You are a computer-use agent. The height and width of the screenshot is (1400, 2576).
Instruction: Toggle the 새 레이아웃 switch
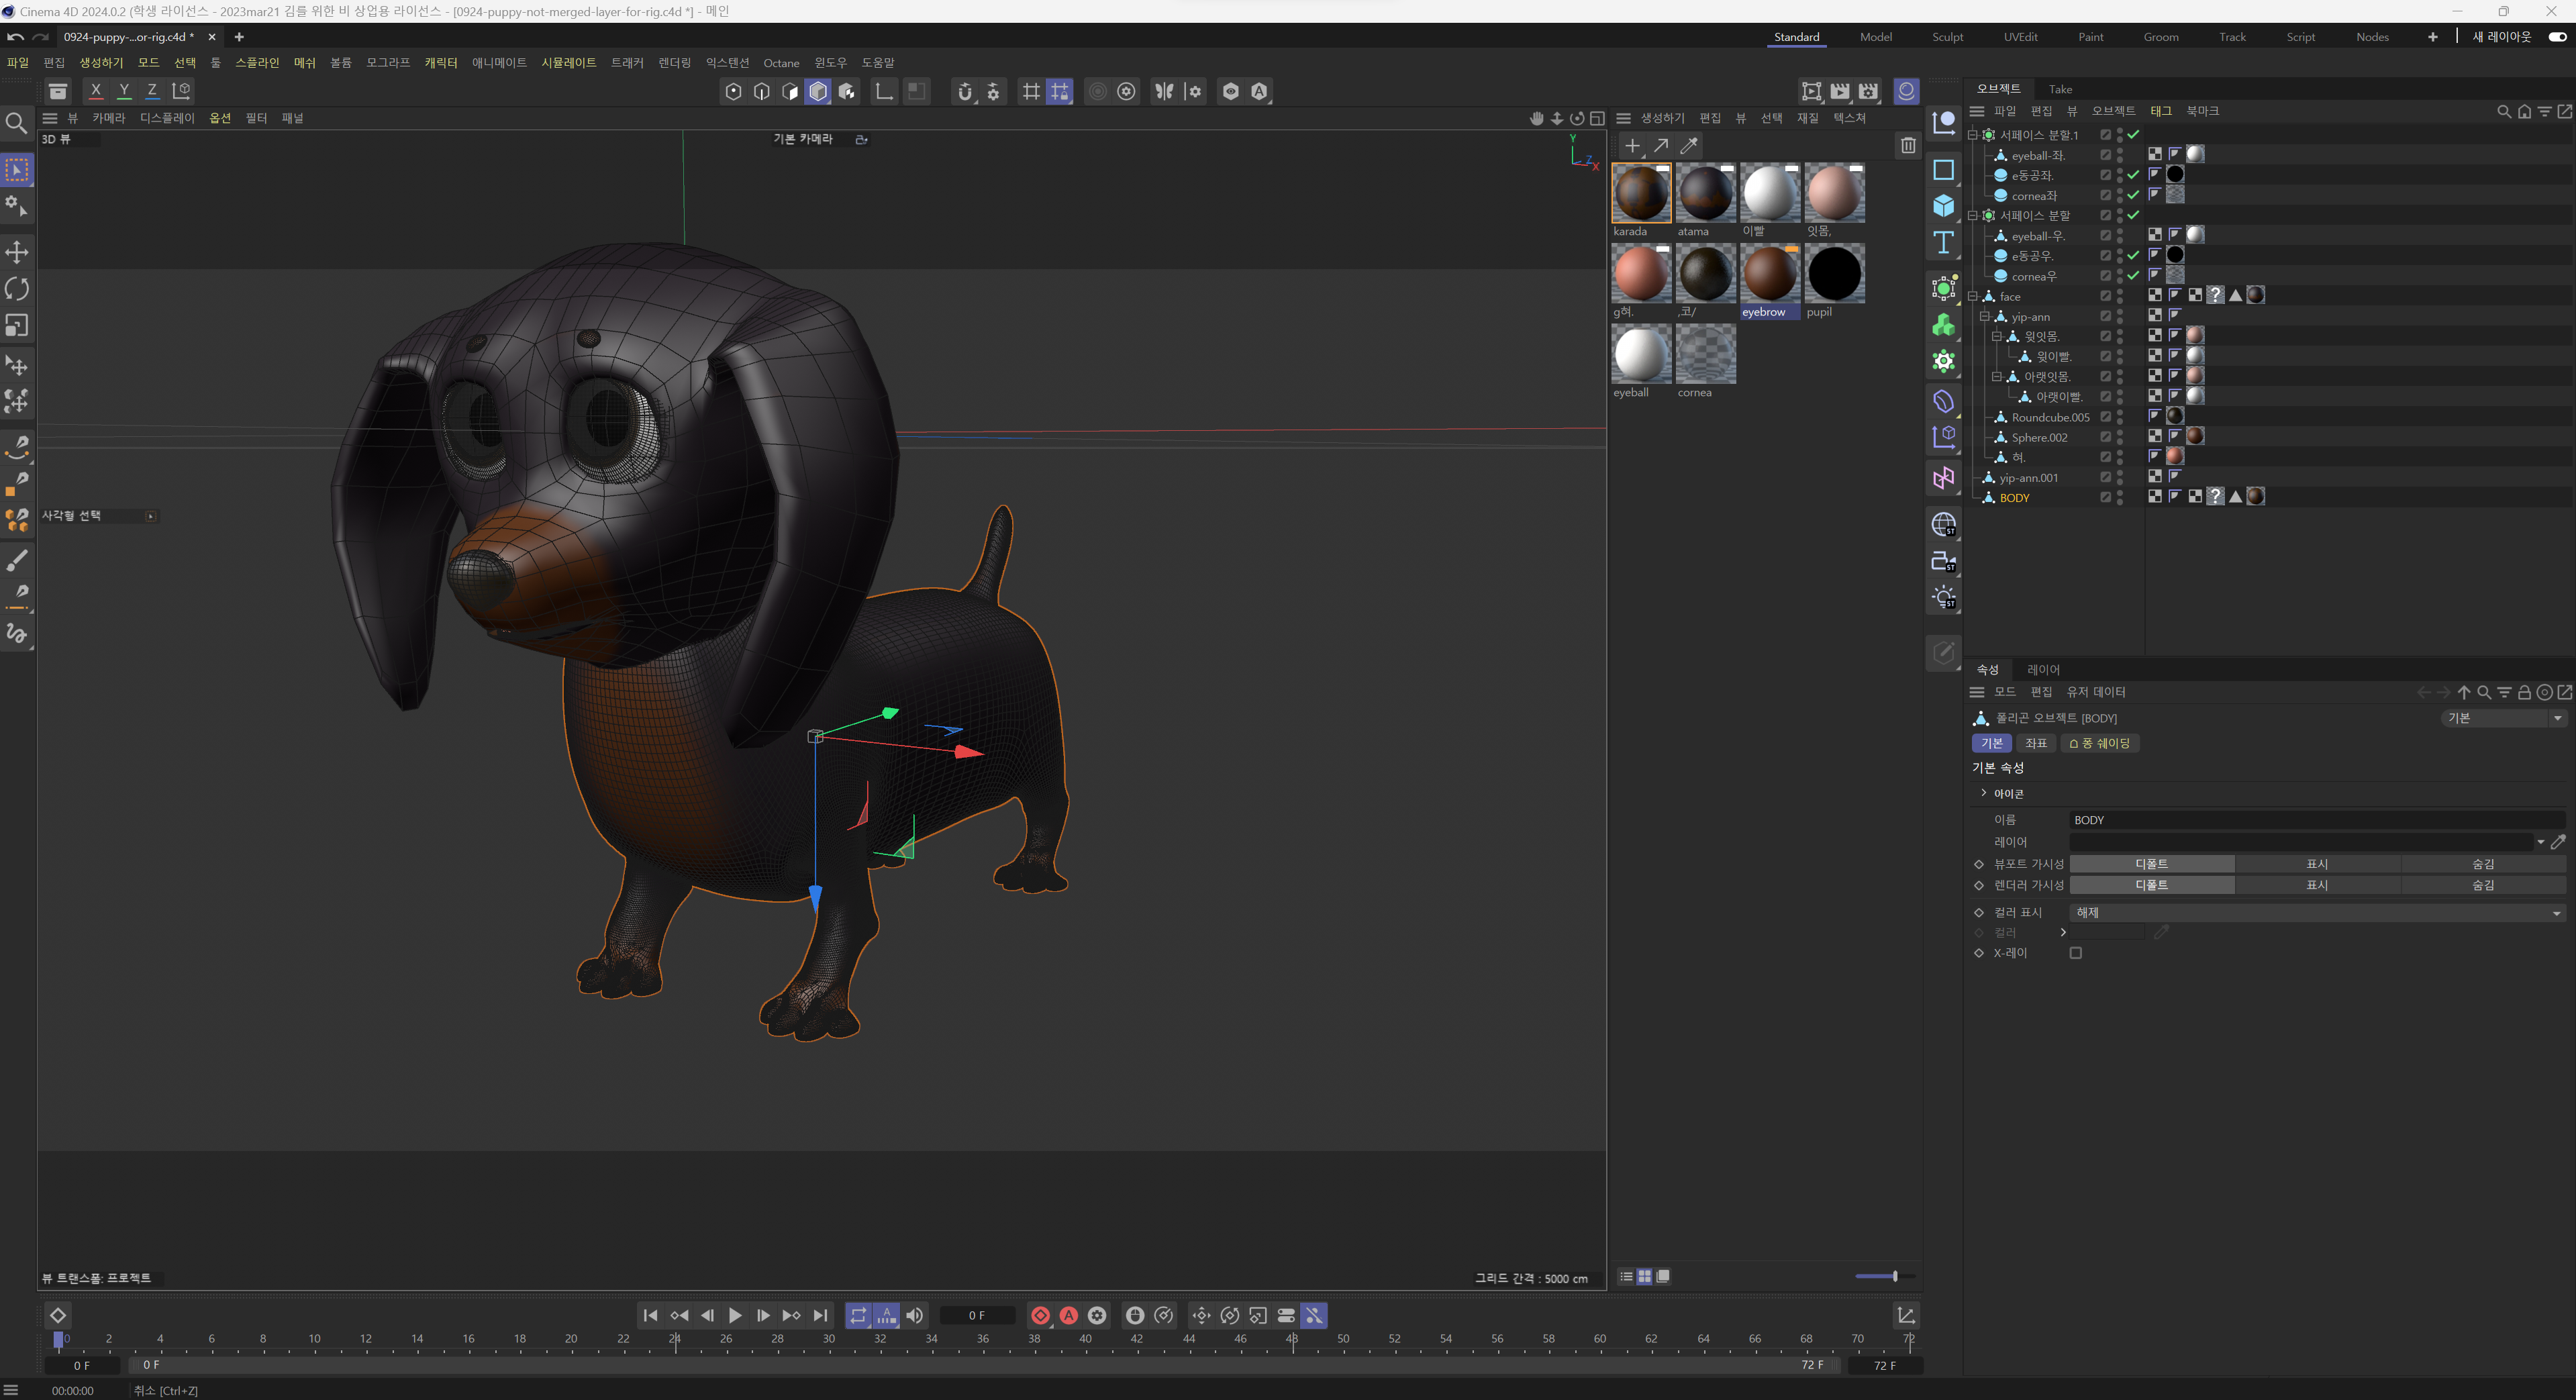(x=2557, y=37)
